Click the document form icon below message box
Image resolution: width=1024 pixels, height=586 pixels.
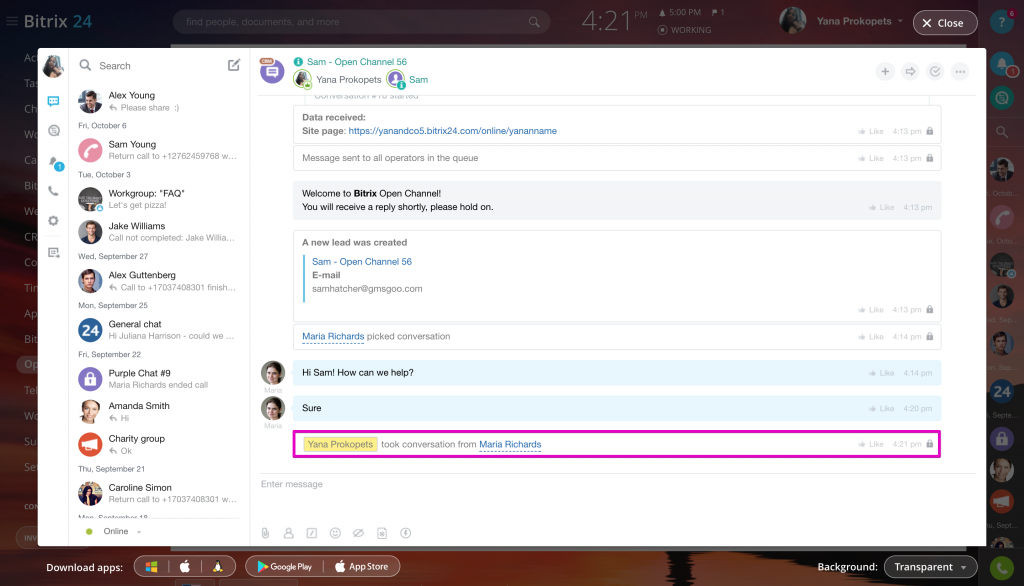click(382, 533)
